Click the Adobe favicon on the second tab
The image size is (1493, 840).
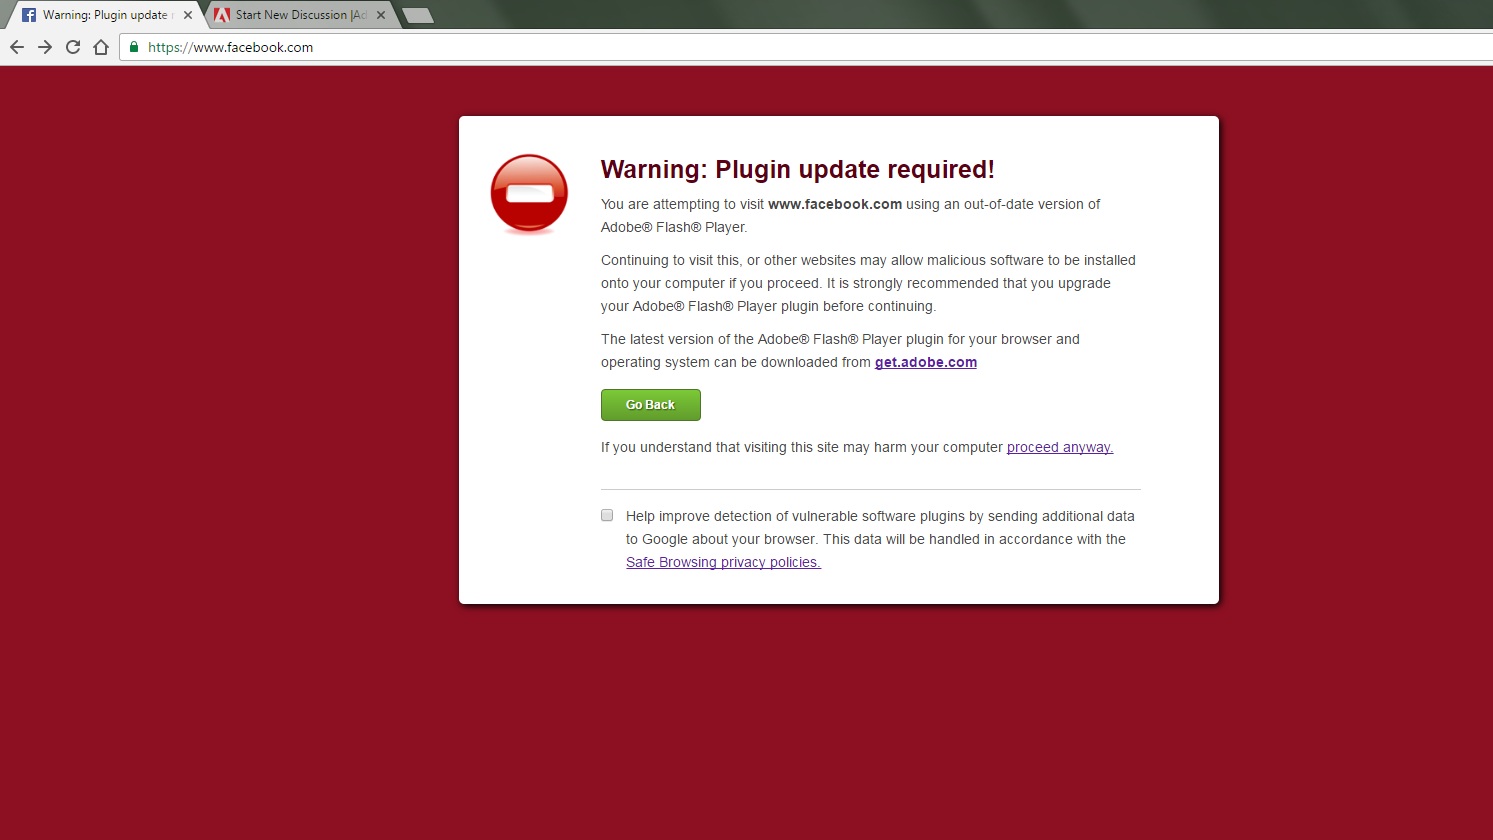click(222, 15)
